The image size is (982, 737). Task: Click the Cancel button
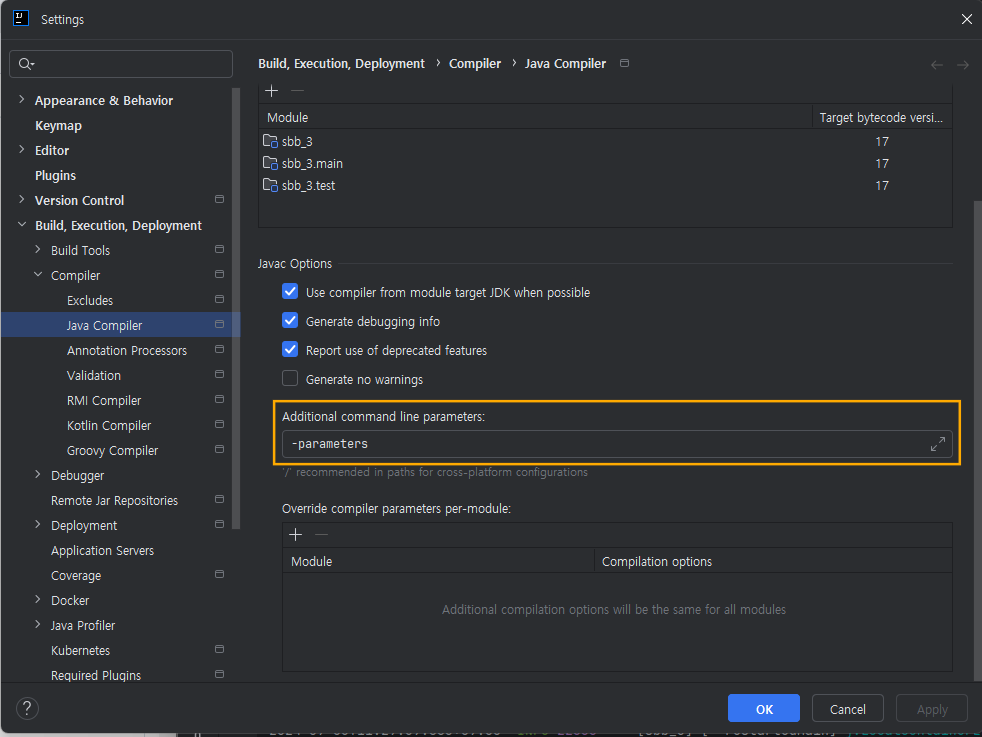(847, 709)
